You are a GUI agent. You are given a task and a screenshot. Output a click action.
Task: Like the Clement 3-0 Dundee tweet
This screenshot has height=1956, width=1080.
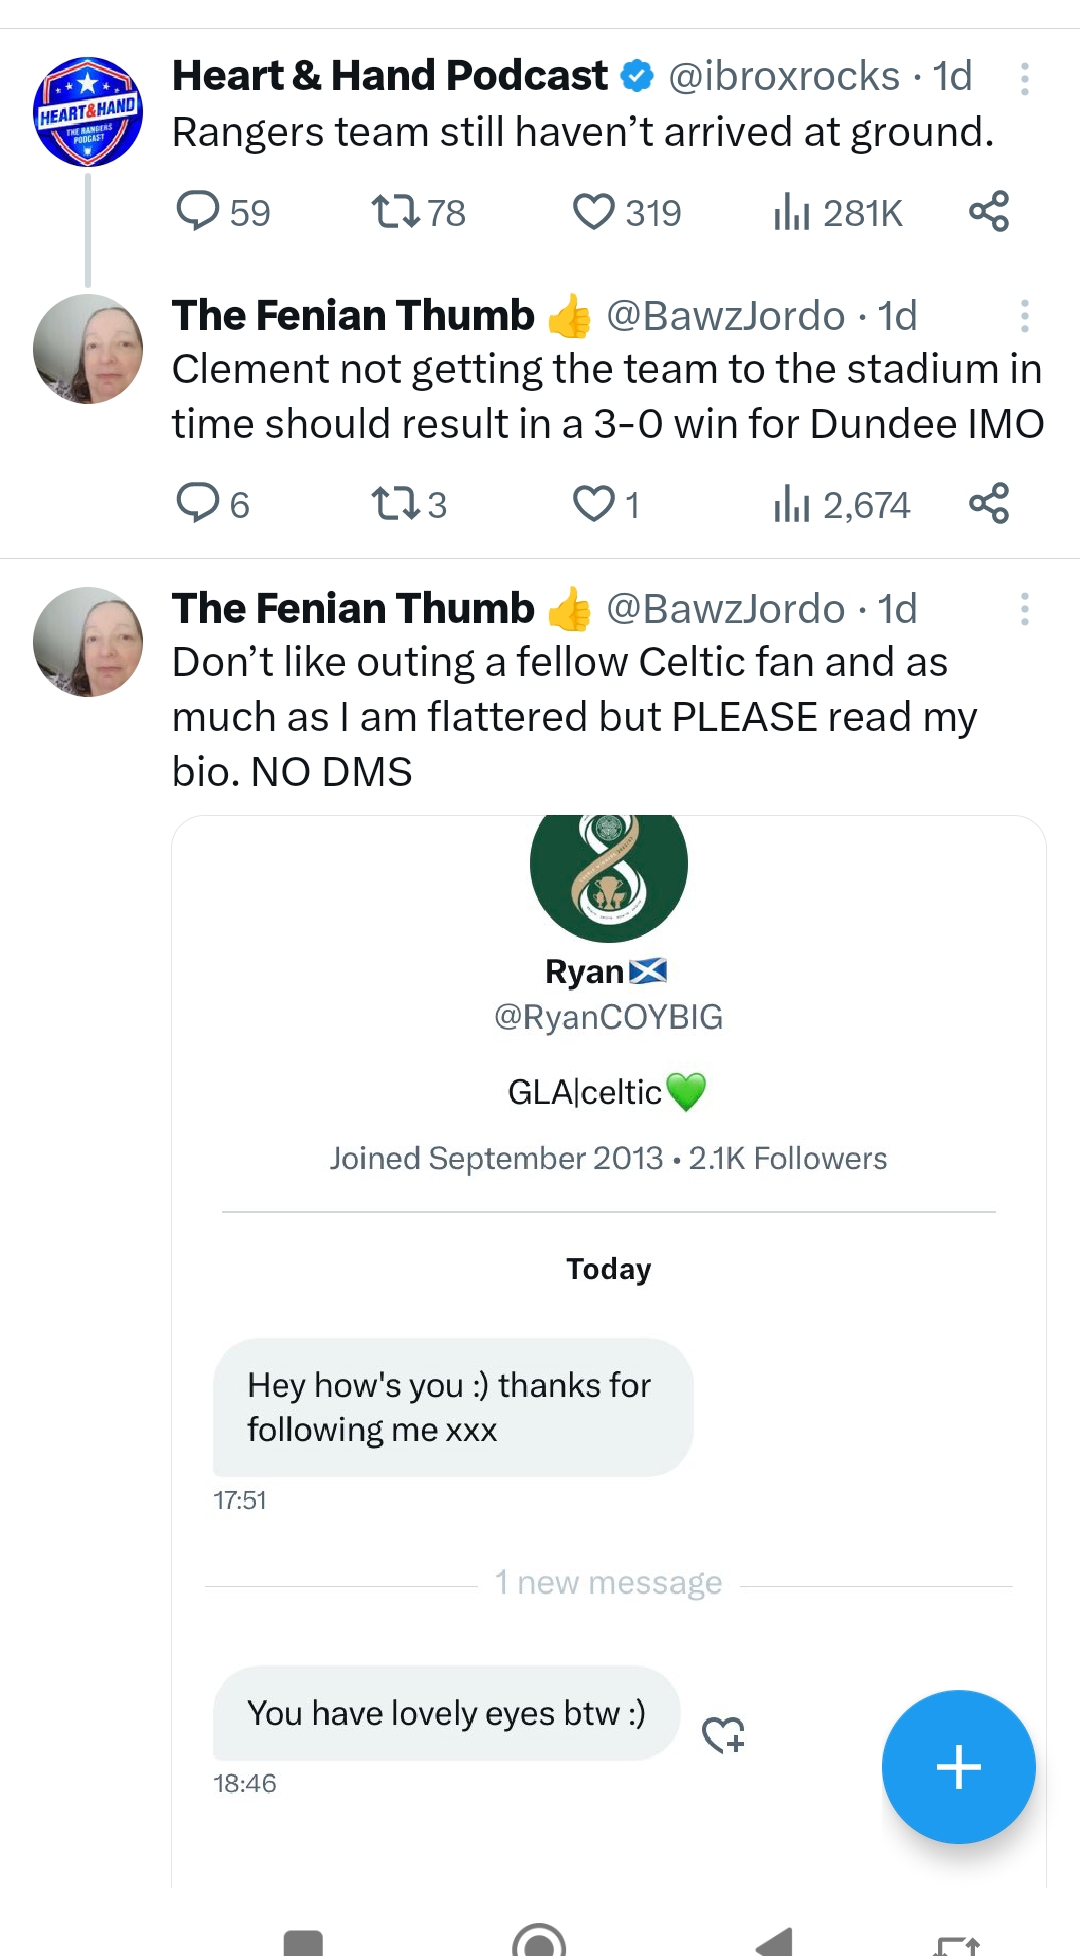coord(594,503)
